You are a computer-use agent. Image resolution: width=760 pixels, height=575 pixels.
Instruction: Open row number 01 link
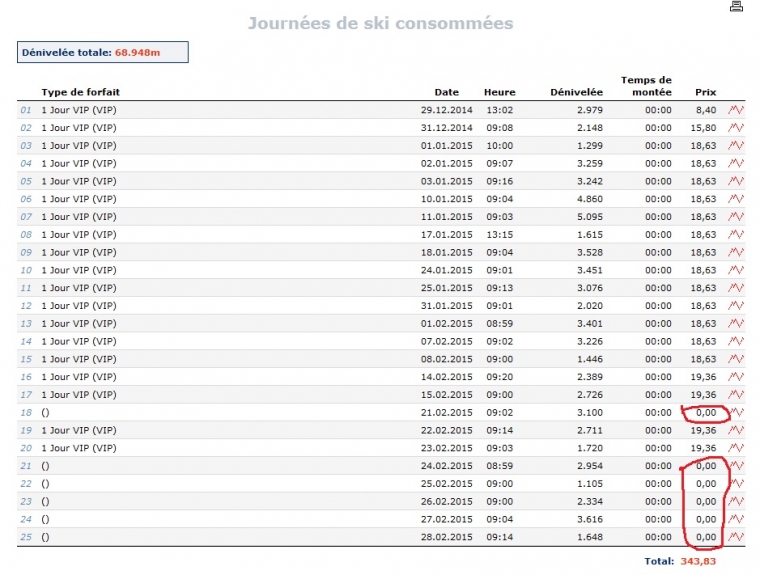tap(26, 111)
